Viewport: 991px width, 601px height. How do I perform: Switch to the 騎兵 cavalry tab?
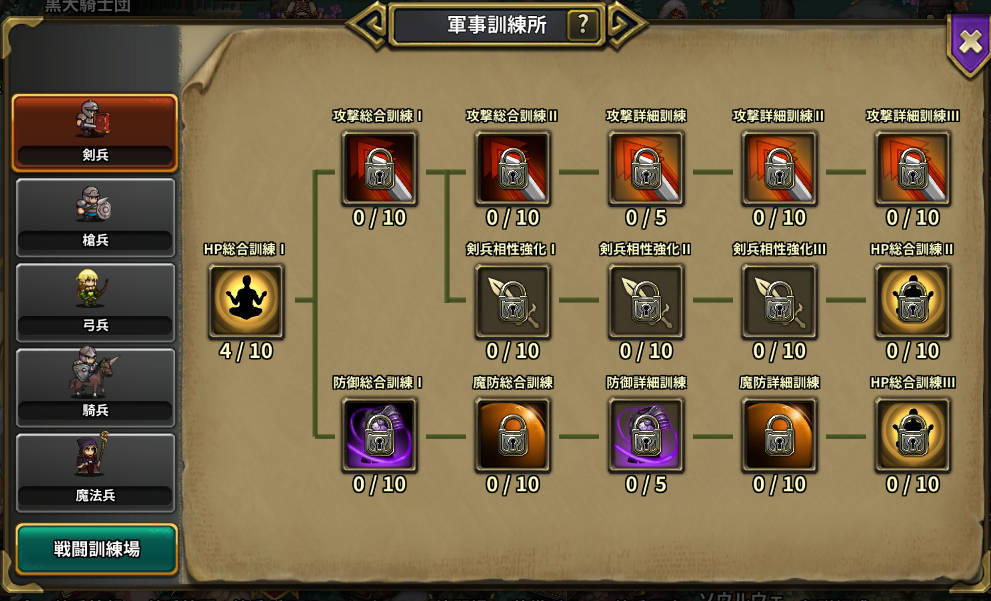click(x=95, y=387)
